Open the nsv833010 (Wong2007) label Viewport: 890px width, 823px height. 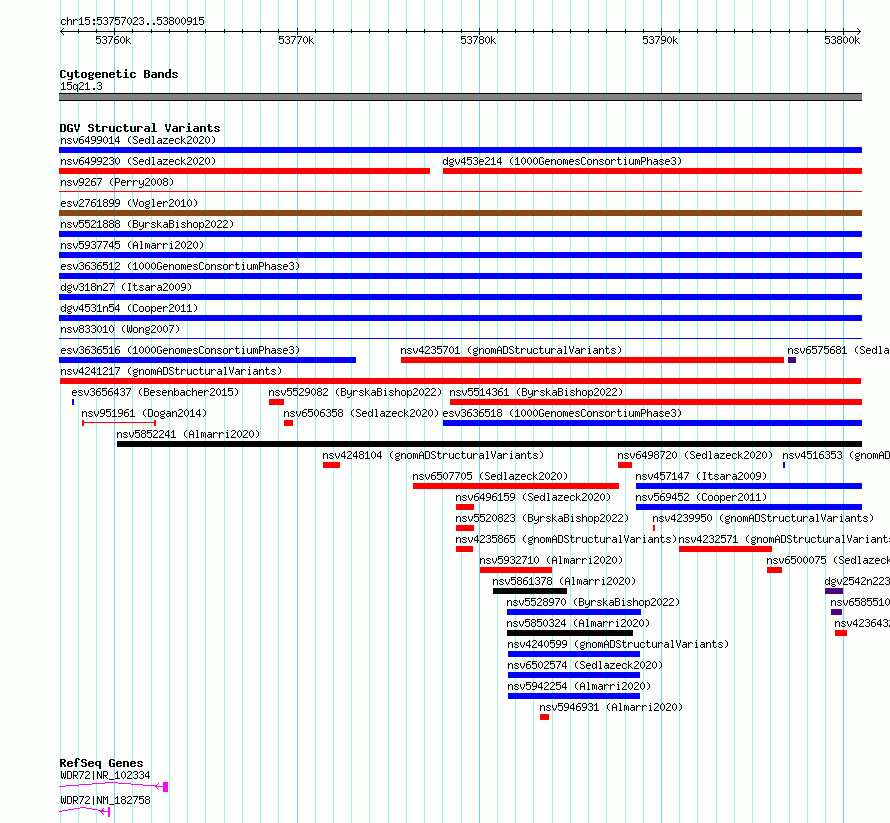[x=120, y=329]
